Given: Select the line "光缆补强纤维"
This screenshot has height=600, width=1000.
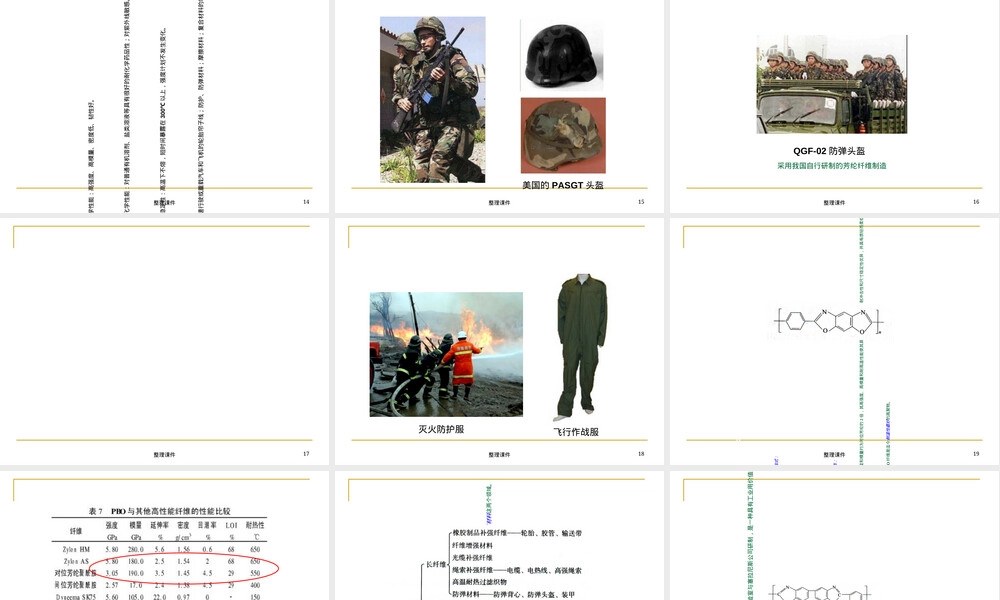Looking at the screenshot, I should tap(472, 557).
